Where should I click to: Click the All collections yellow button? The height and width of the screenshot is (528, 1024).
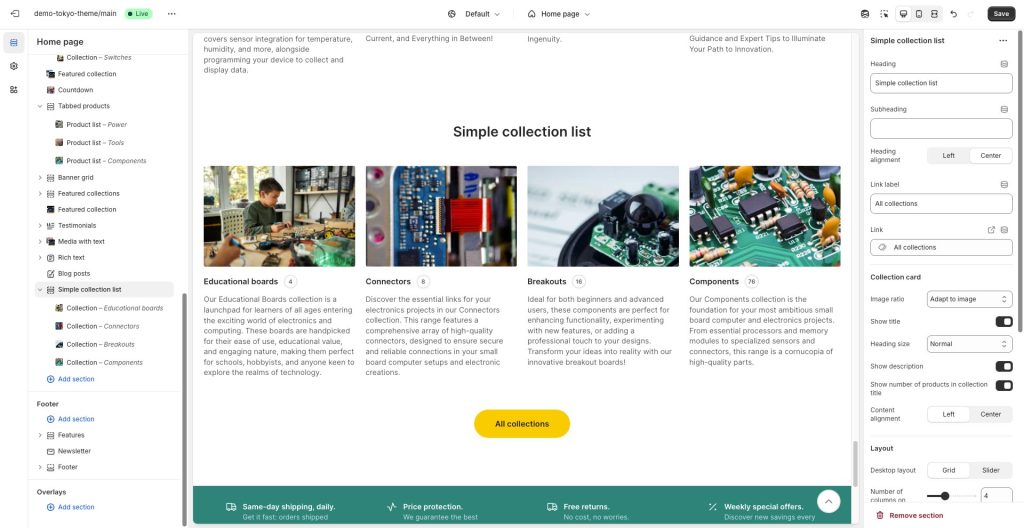click(522, 424)
